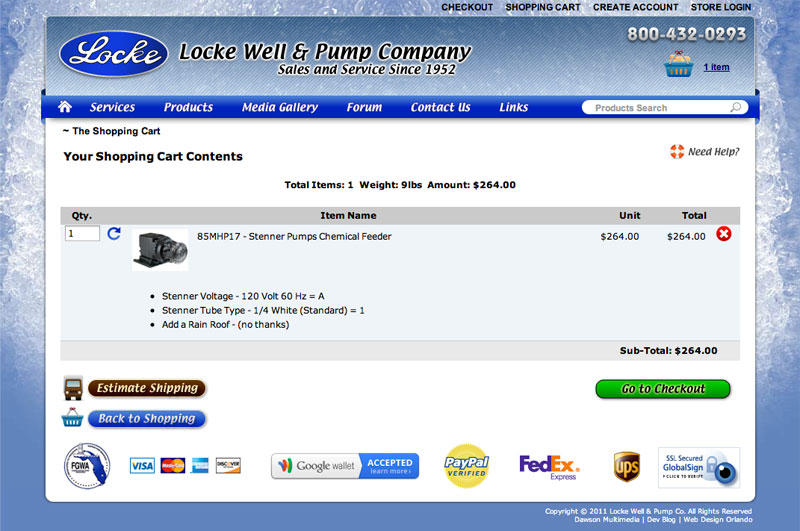Click the Locke Well & Pump Company title
Viewport: 800px width, 531px height.
tap(325, 51)
